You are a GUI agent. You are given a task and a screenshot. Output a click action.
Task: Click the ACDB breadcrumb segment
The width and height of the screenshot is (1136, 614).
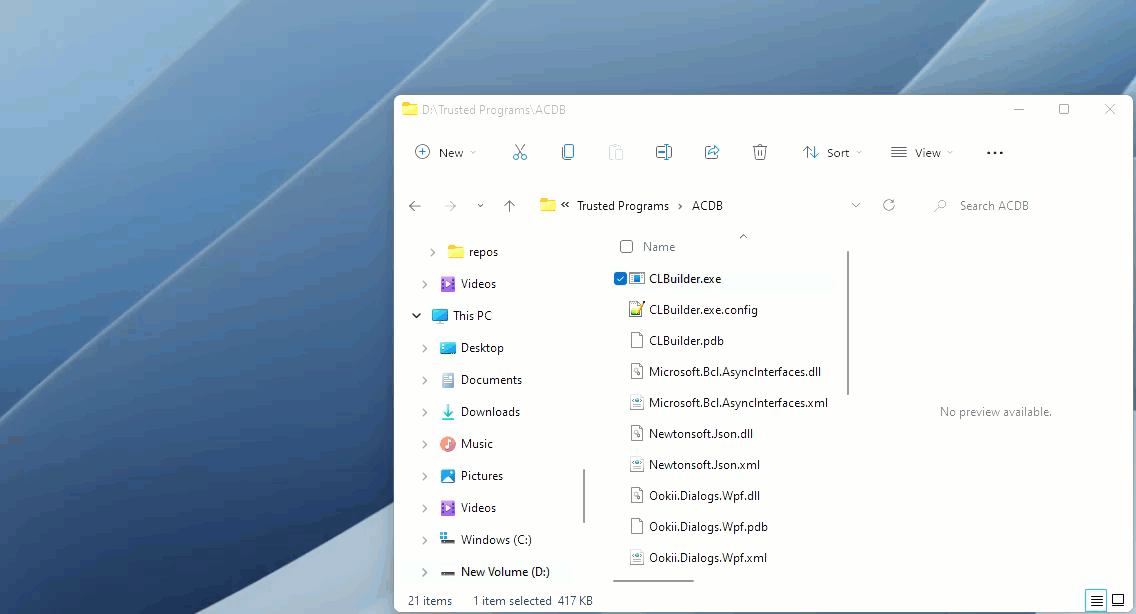[707, 206]
